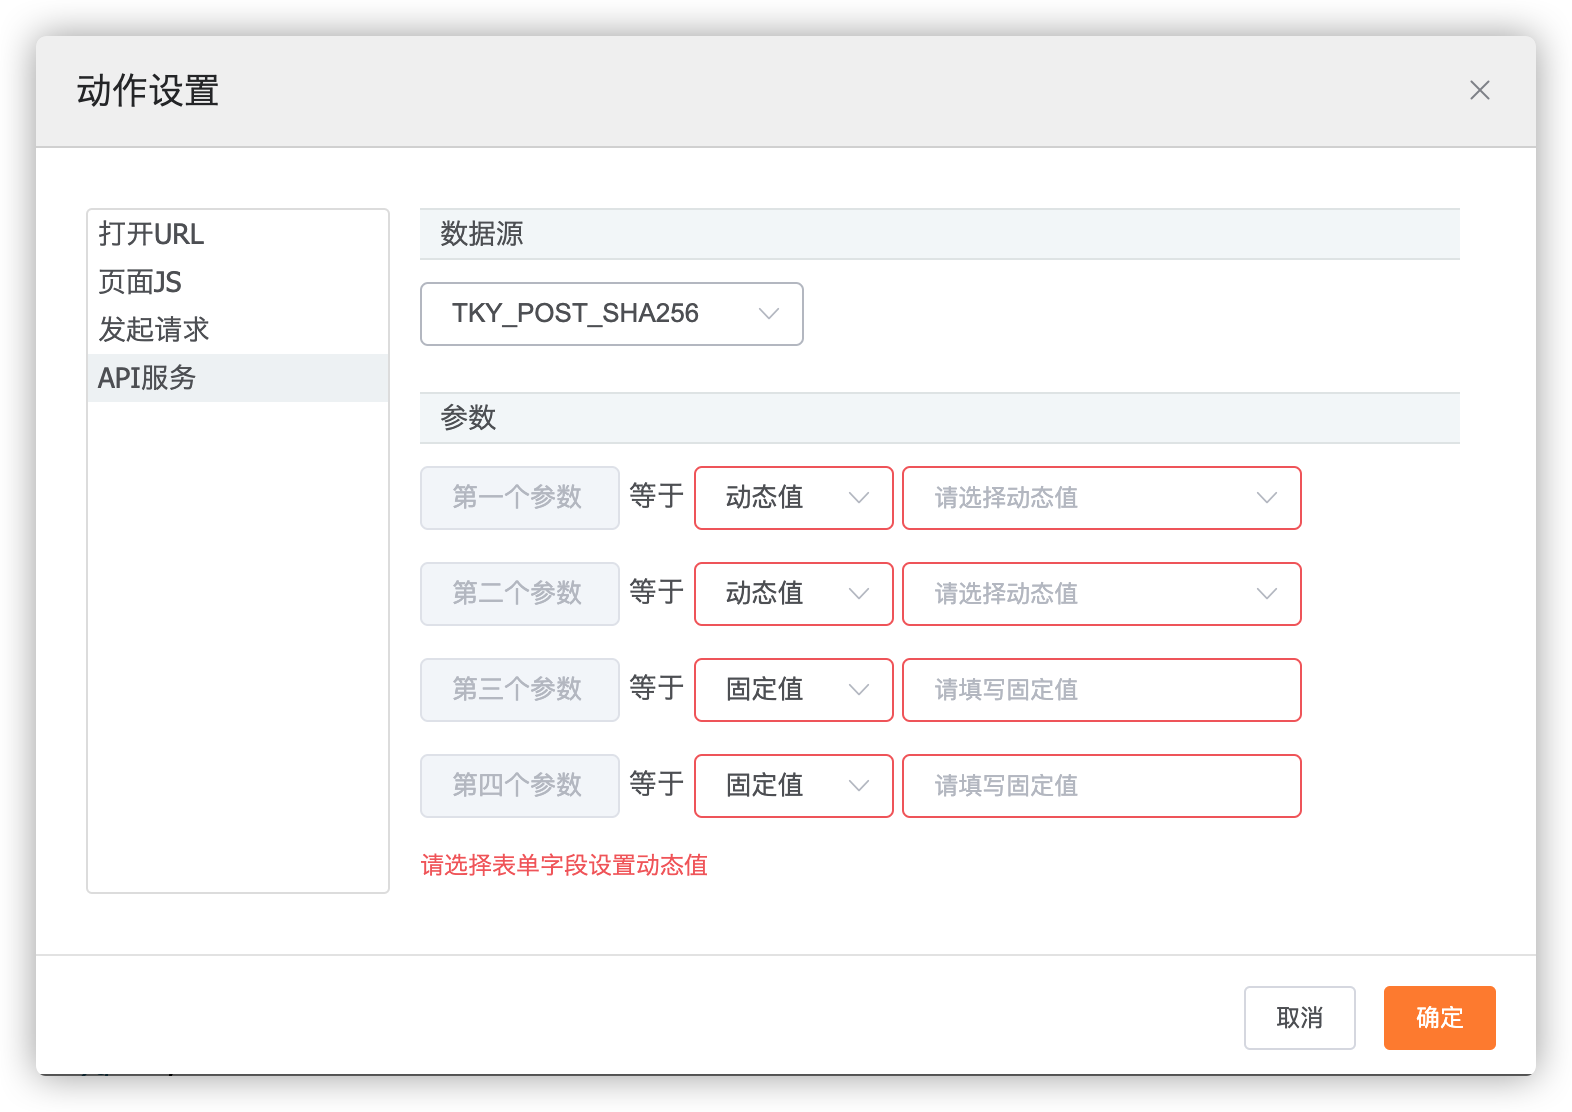Click fixed value input for fourth parameter

(1101, 786)
